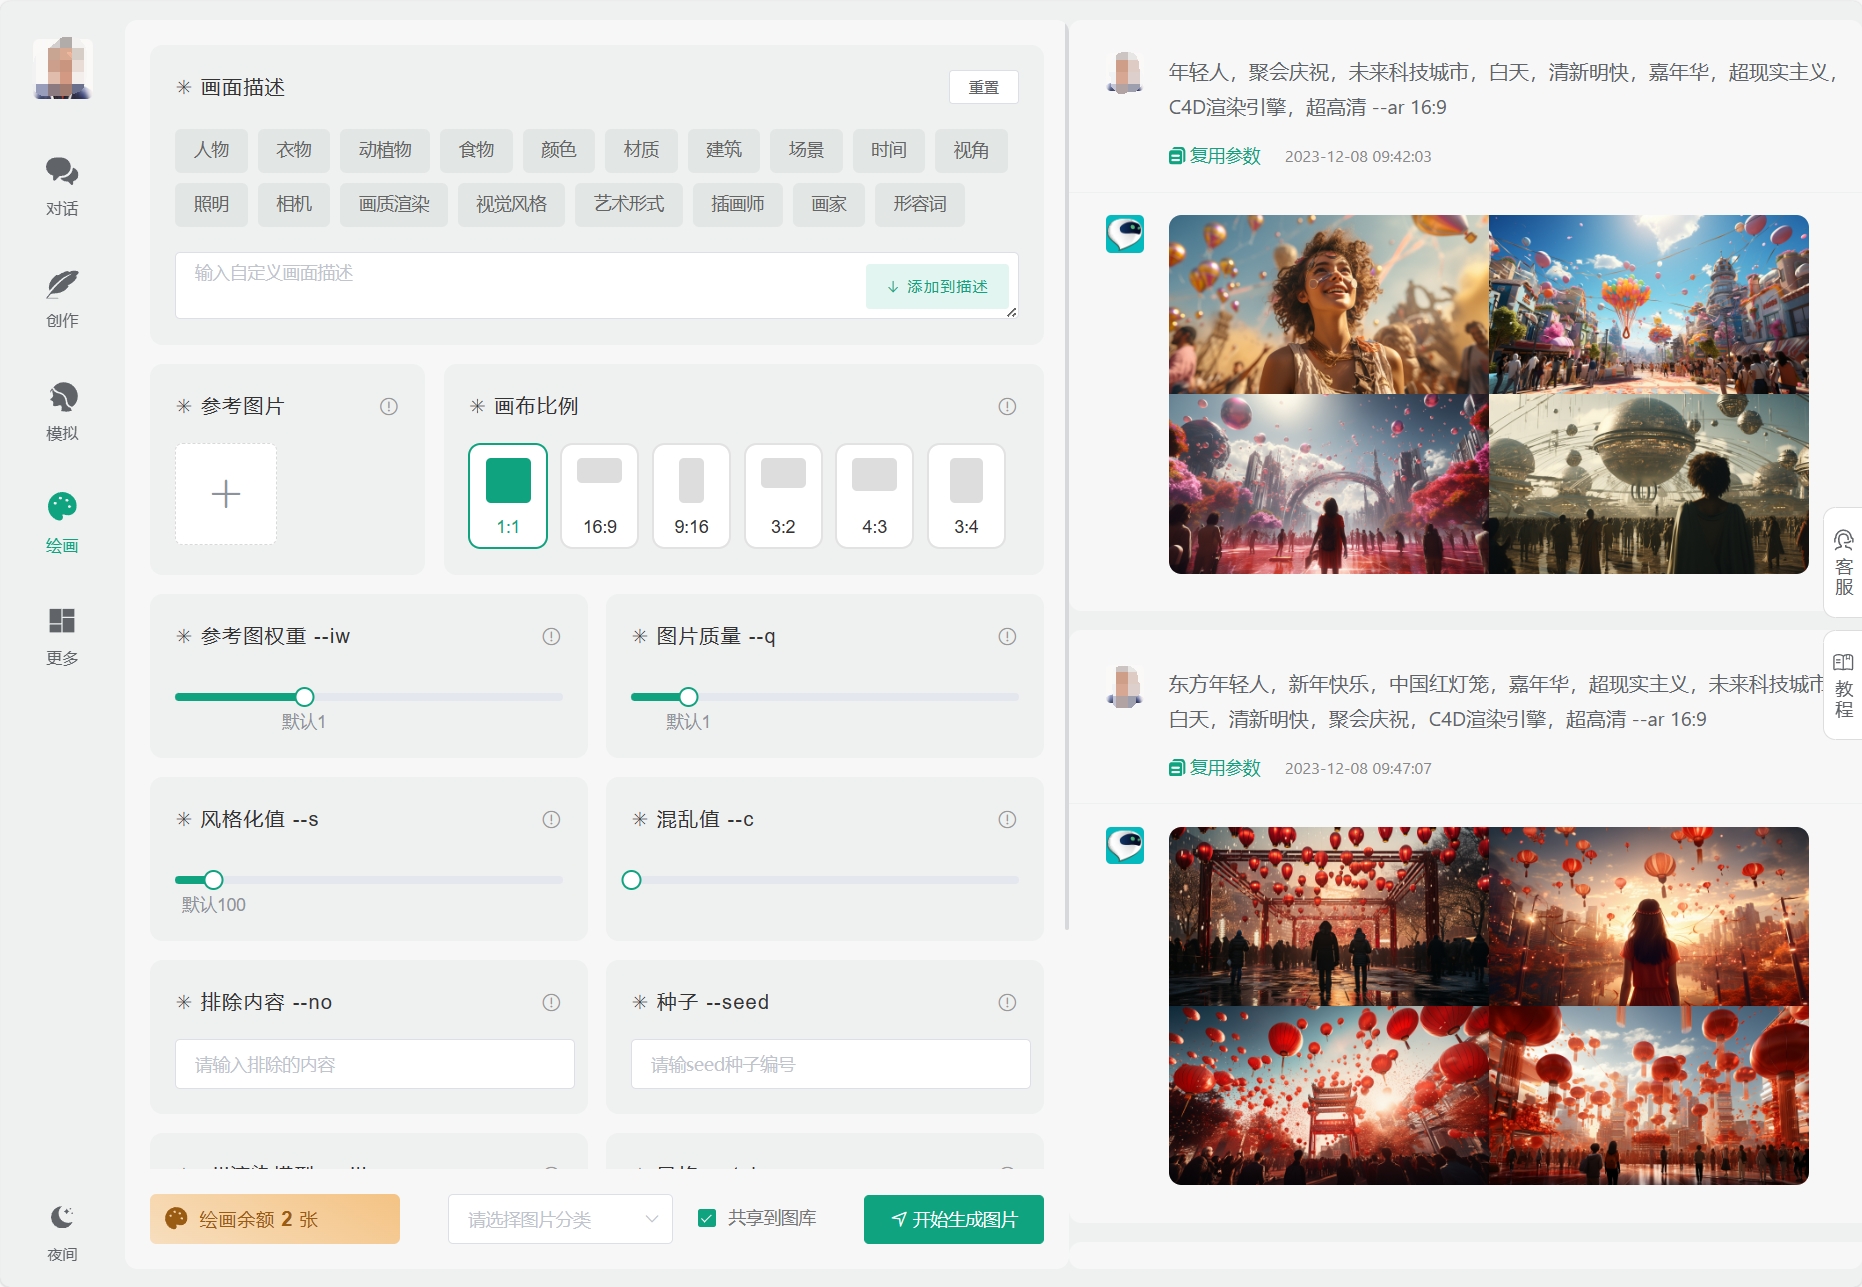Image resolution: width=1862 pixels, height=1287 pixels.
Task: Choose the 9:16 canvas ratio option
Action: tap(691, 496)
